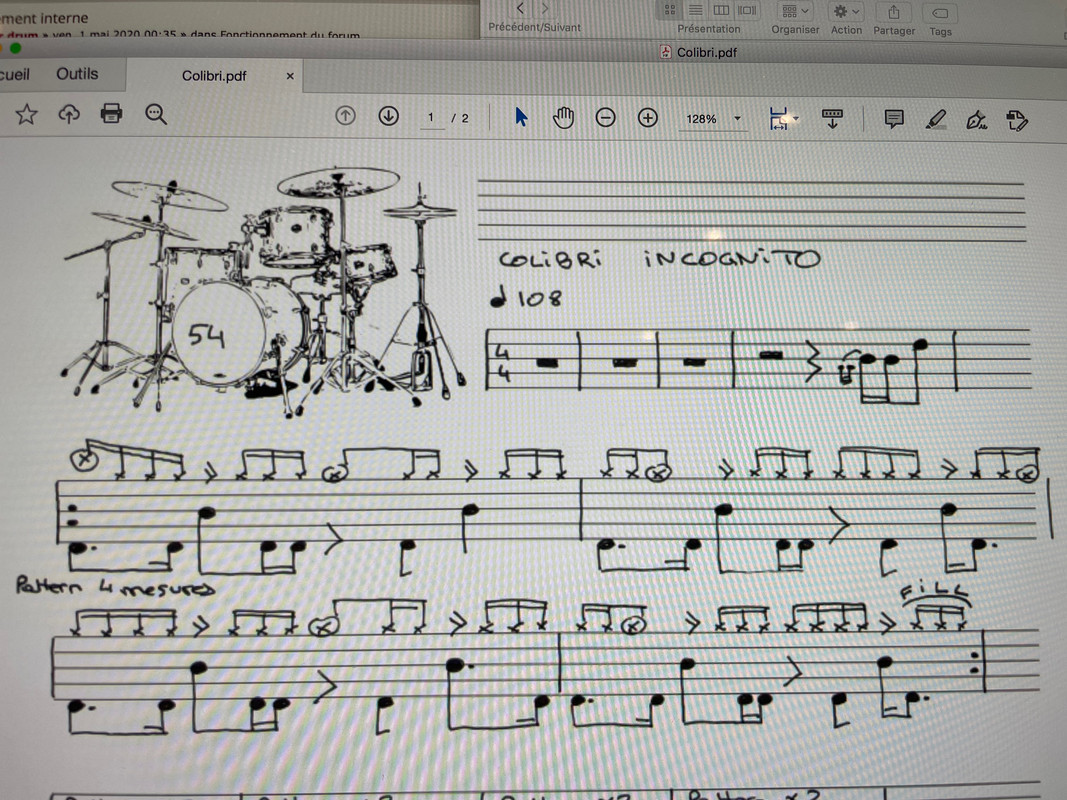
Task: Choose the arrow selection tool
Action: [x=521, y=117]
